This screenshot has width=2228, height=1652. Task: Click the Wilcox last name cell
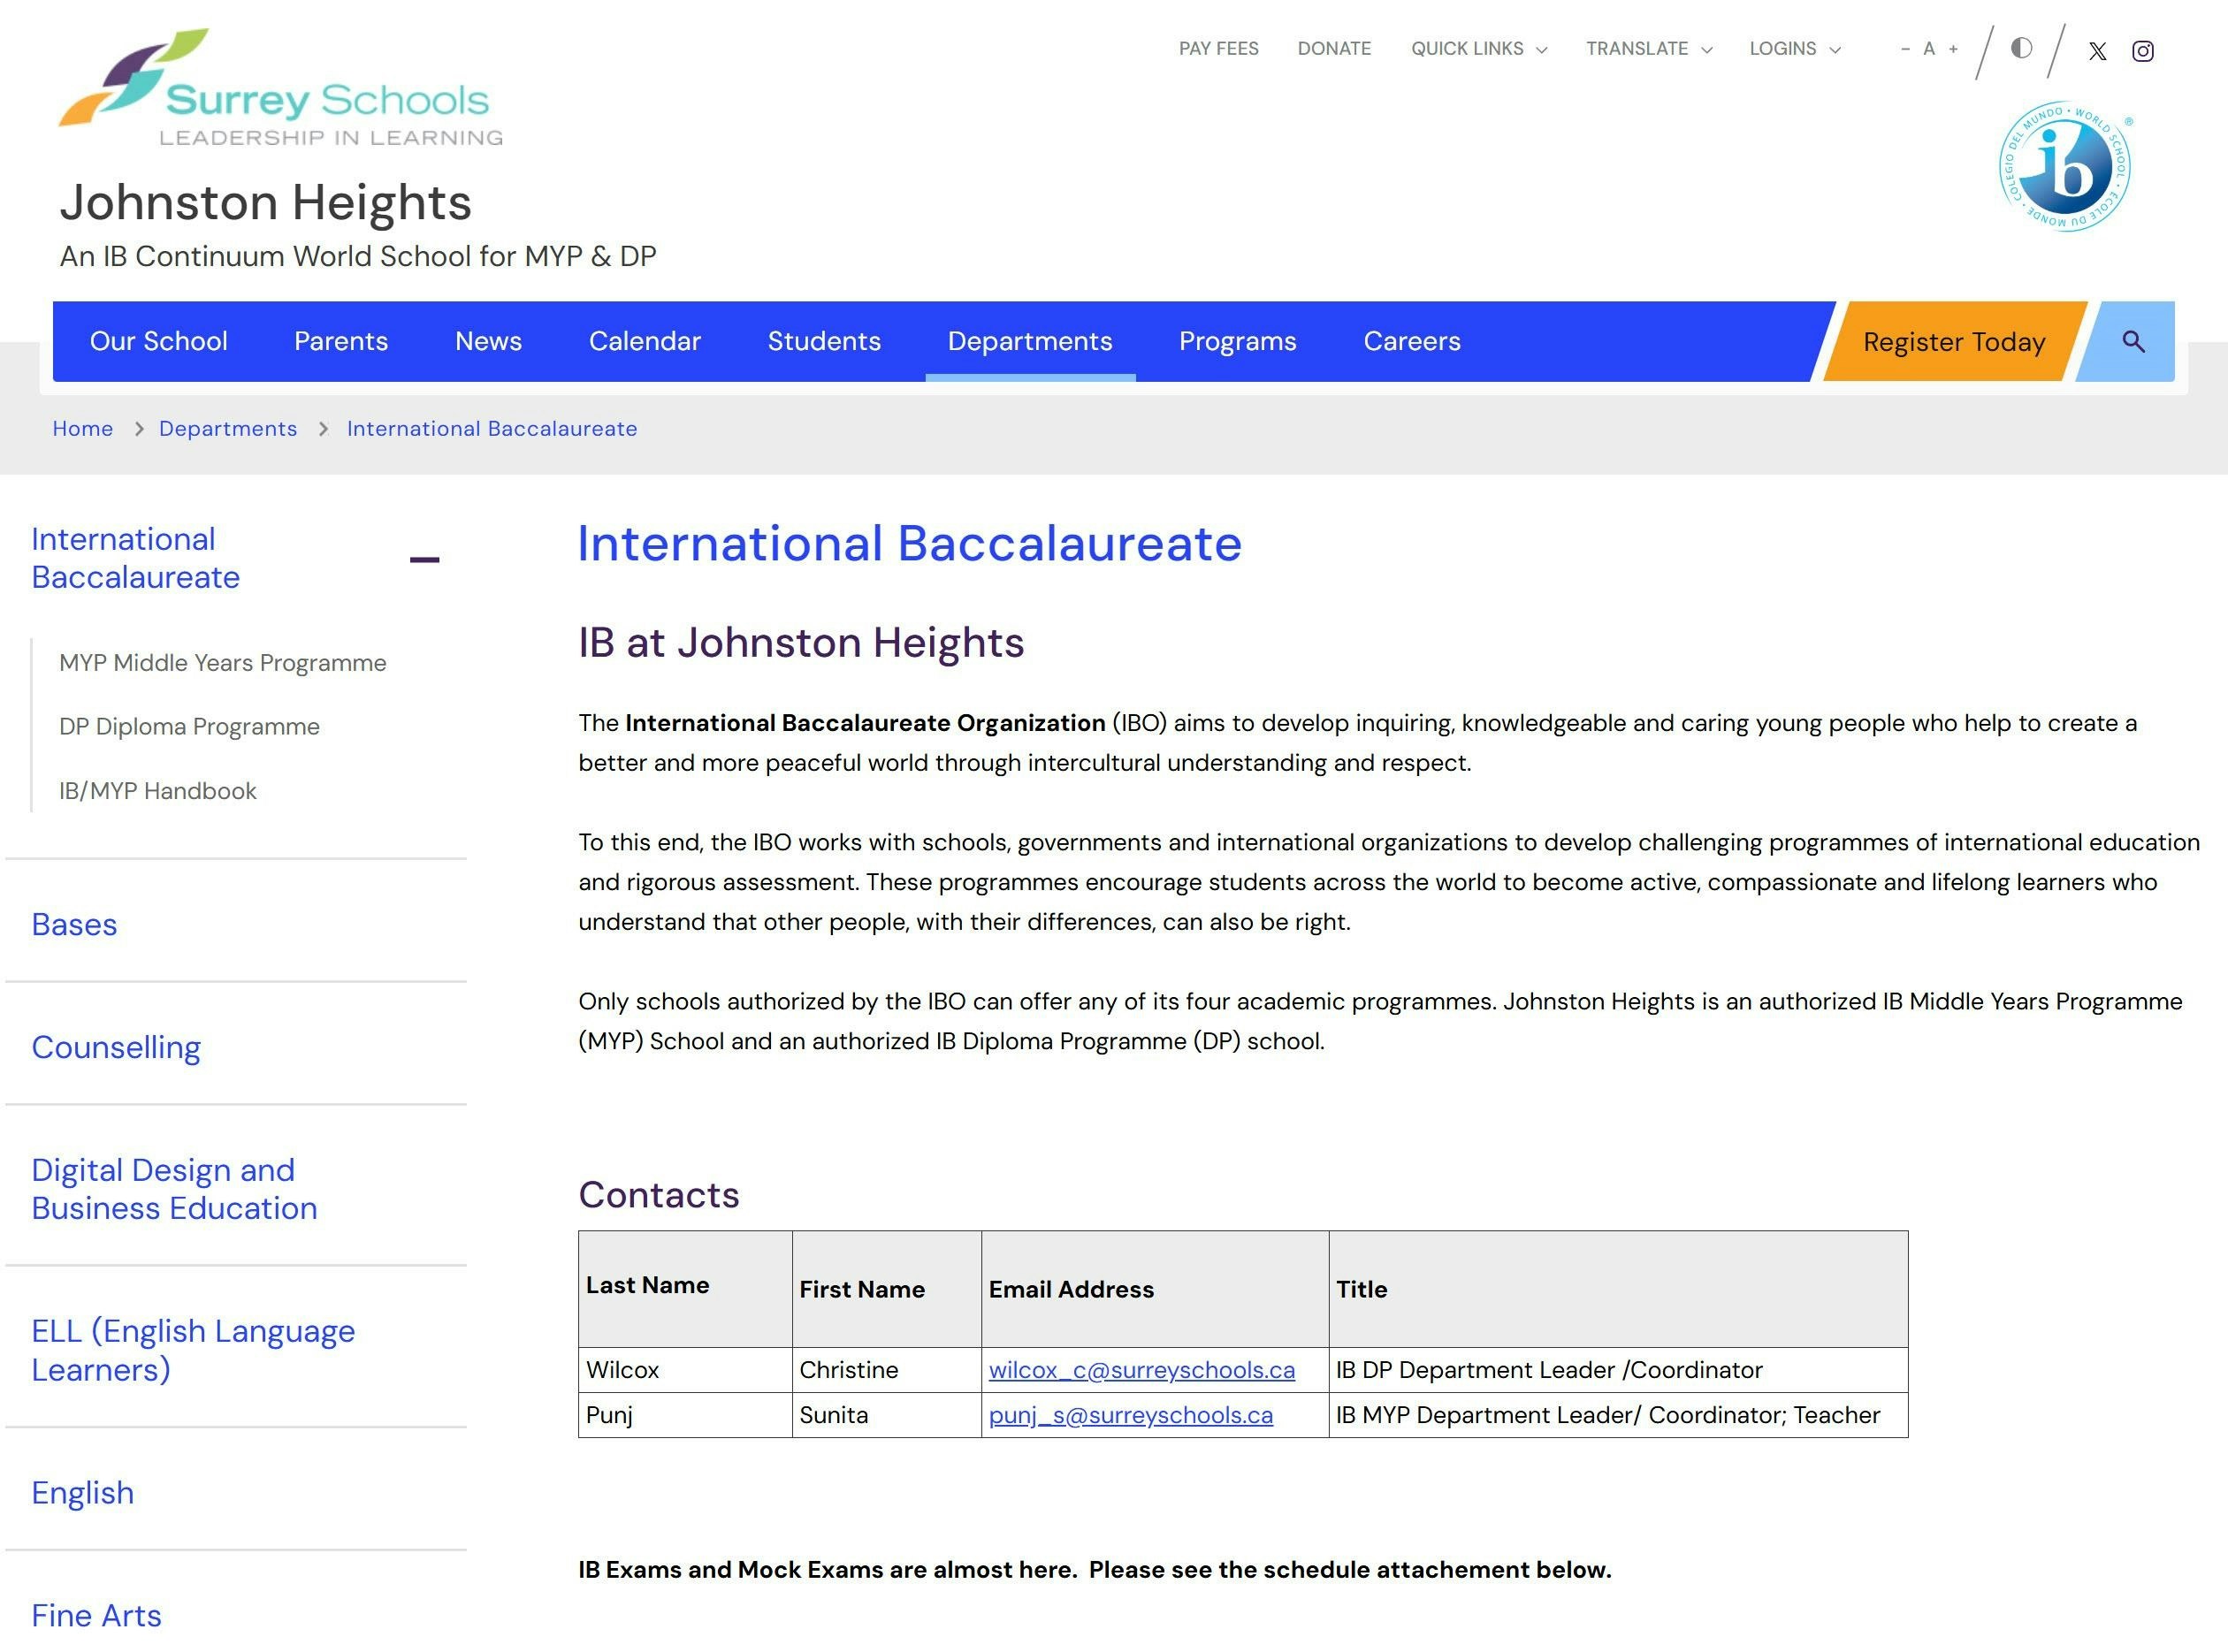[685, 1370]
